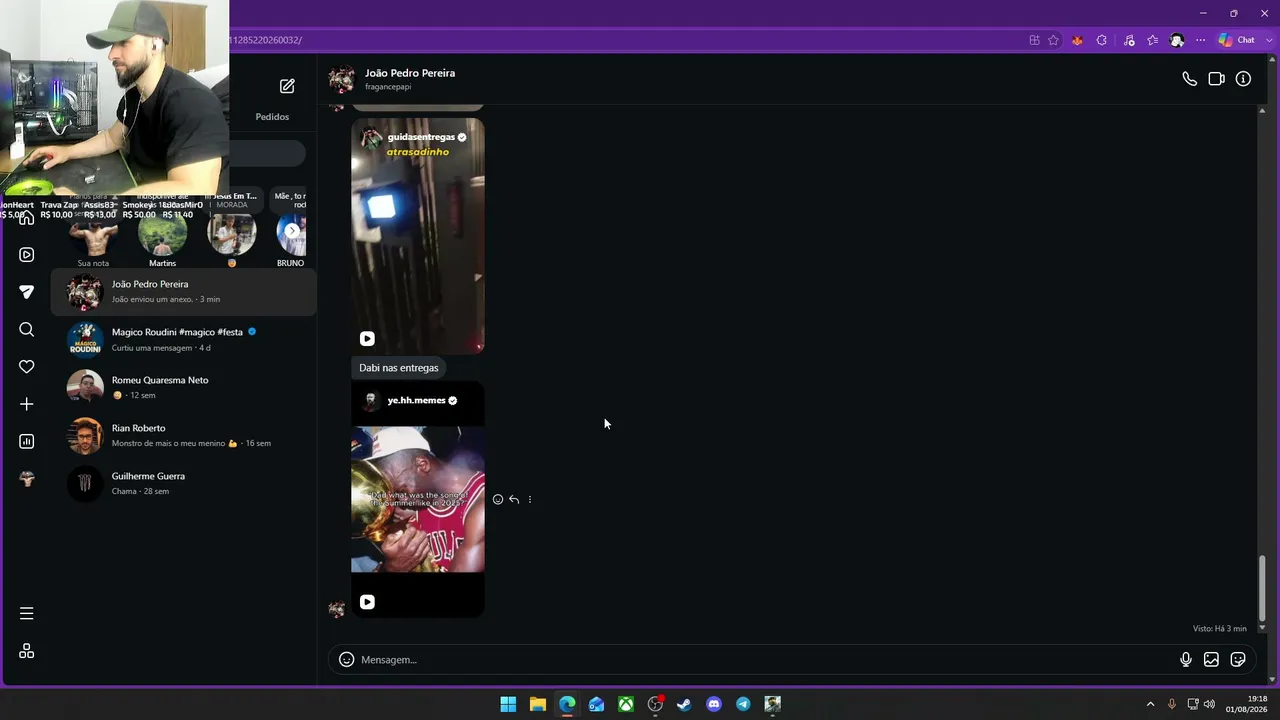Viewport: 1280px width, 720px height.
Task: Open conversation information panel
Action: pos(1243,79)
